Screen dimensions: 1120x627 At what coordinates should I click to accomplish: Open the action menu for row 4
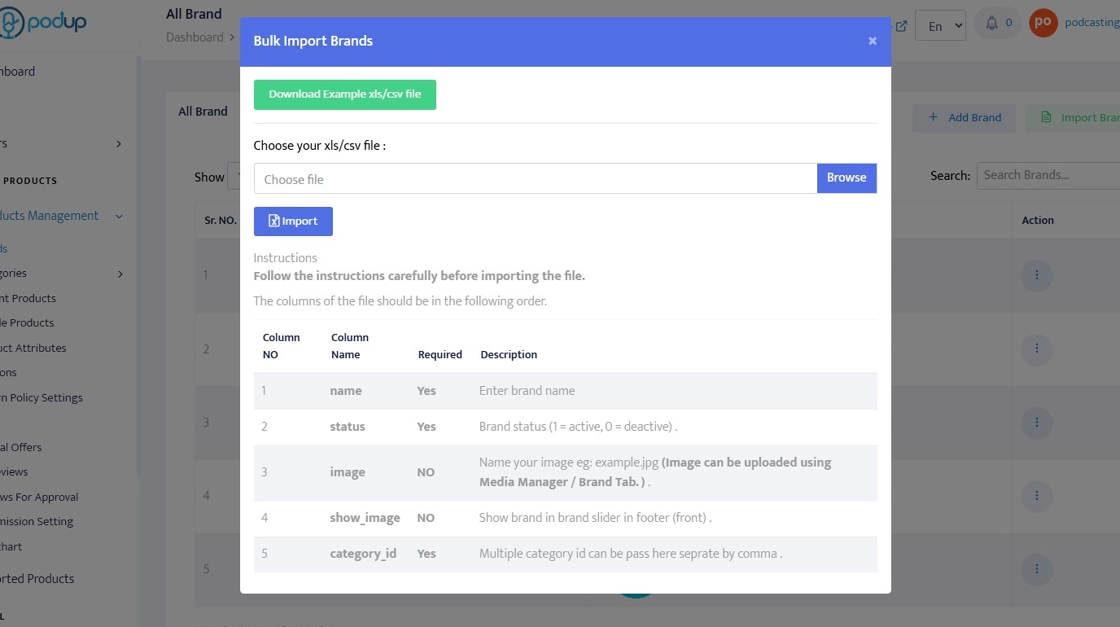click(x=1036, y=496)
